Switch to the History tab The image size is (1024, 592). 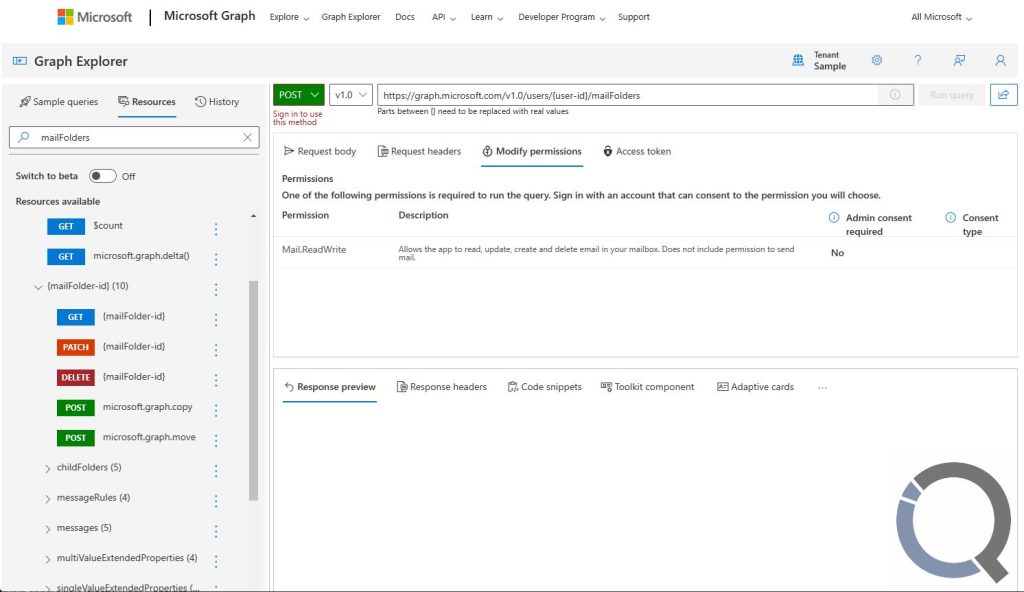pyautogui.click(x=217, y=101)
